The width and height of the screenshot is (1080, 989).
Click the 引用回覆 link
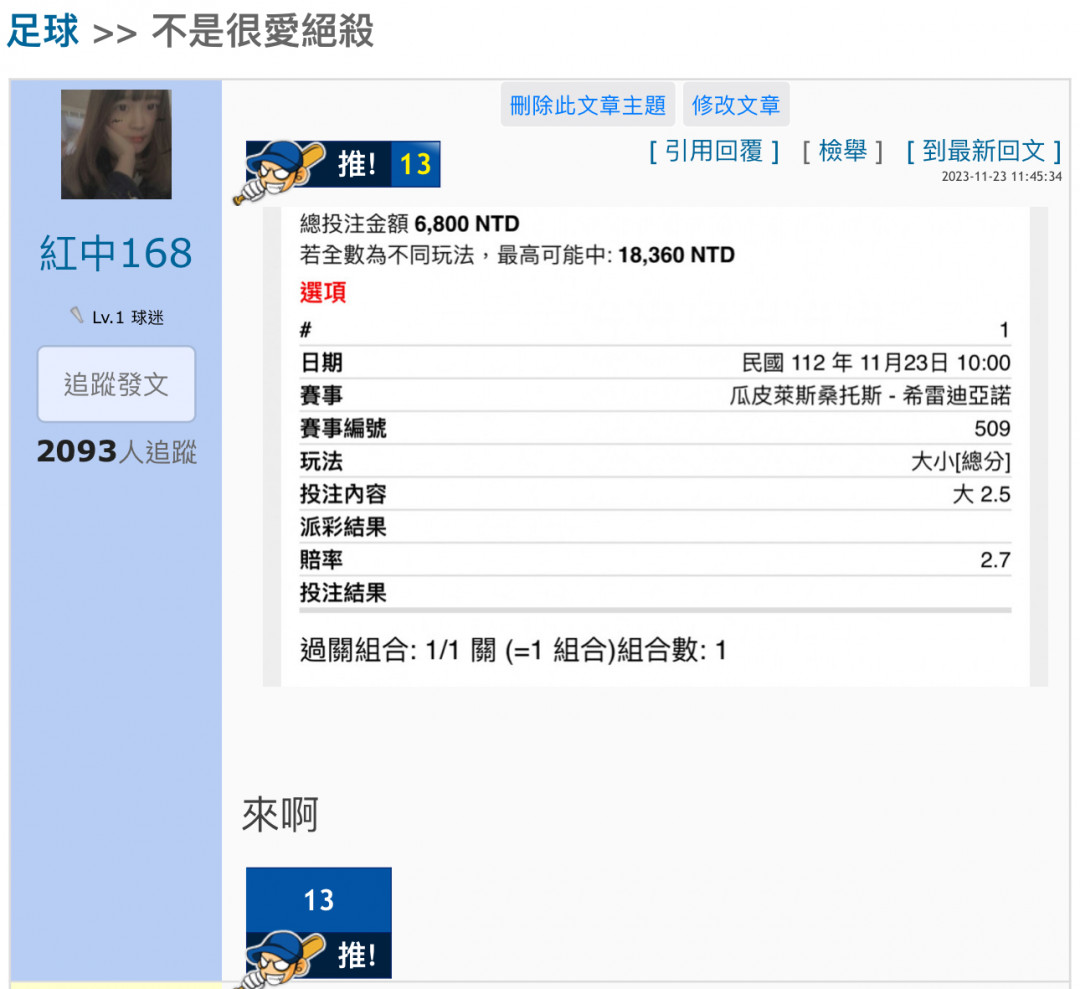click(x=714, y=151)
